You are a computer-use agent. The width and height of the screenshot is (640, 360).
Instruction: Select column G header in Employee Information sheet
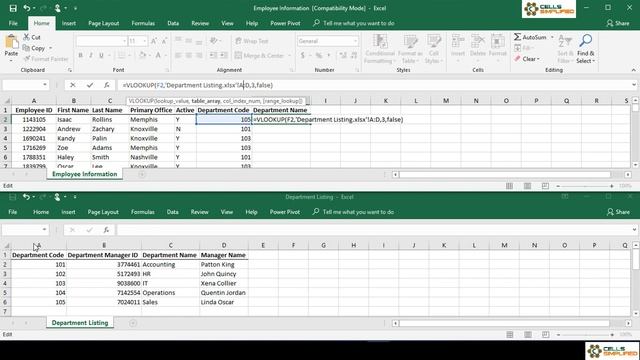[281, 100]
